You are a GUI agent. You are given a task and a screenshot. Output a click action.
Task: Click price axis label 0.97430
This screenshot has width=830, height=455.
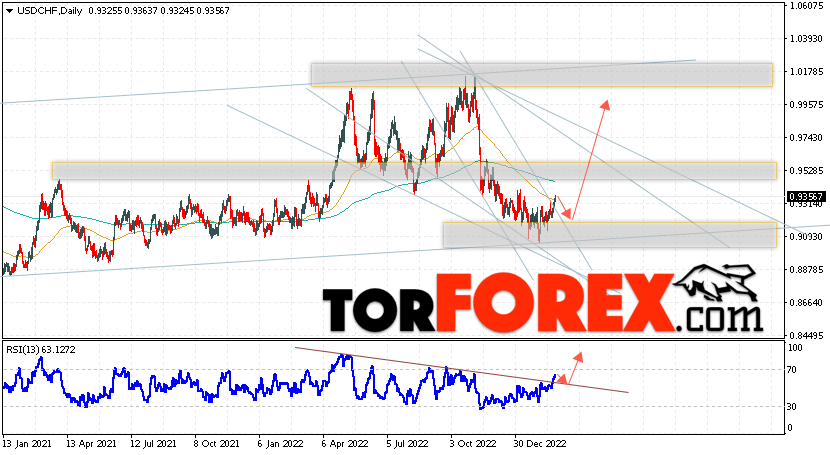click(807, 138)
